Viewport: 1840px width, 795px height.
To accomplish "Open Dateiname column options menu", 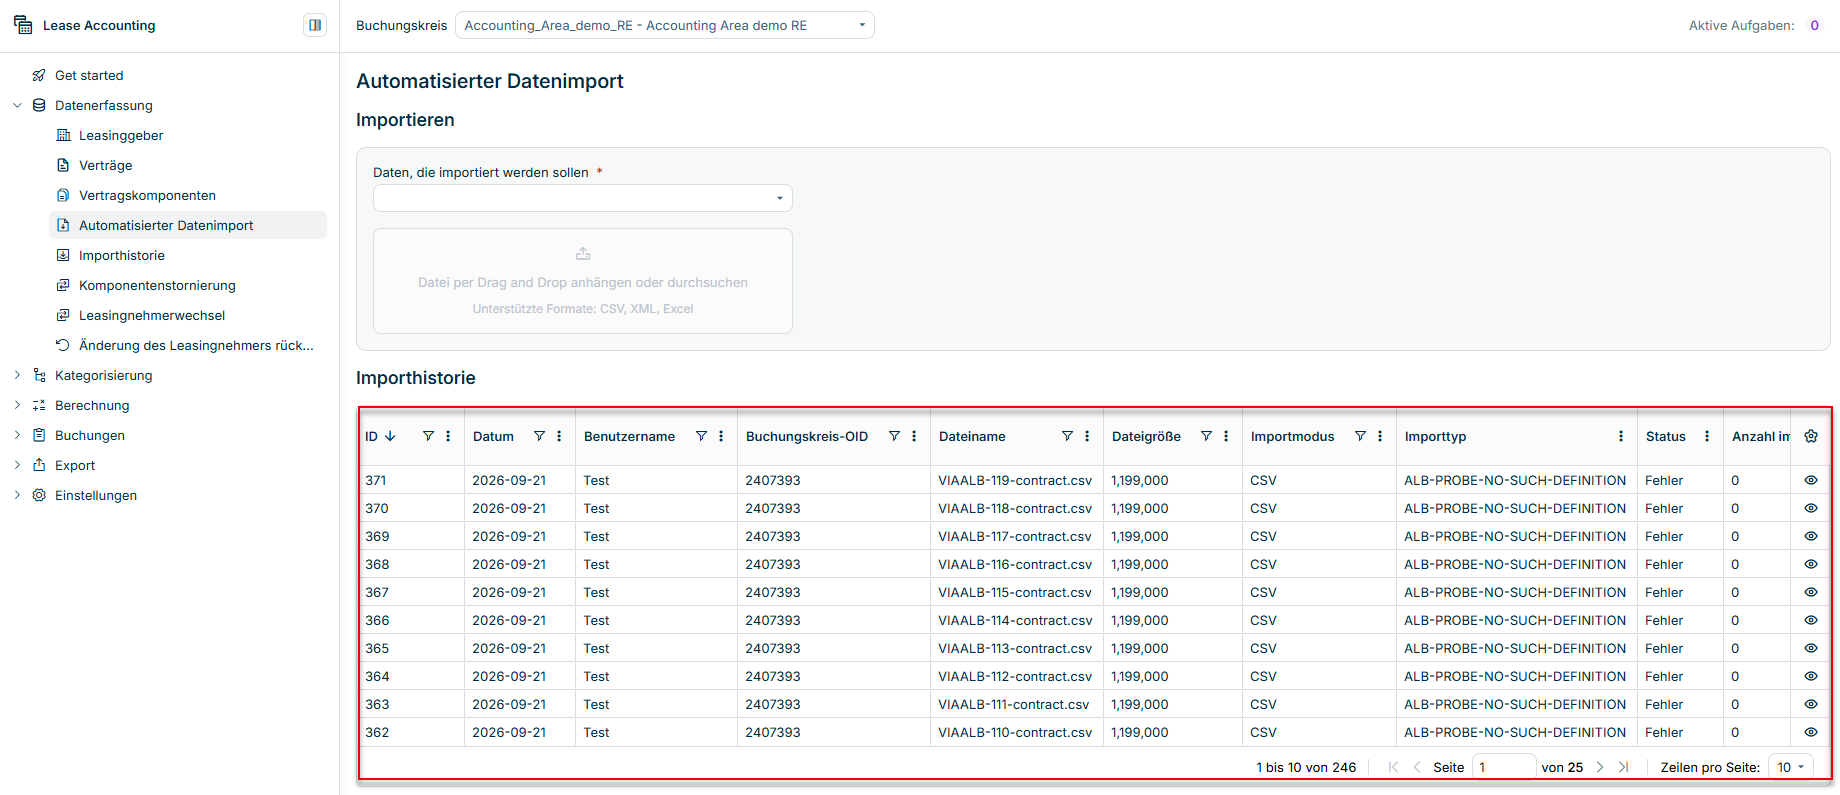I will click(x=1087, y=436).
